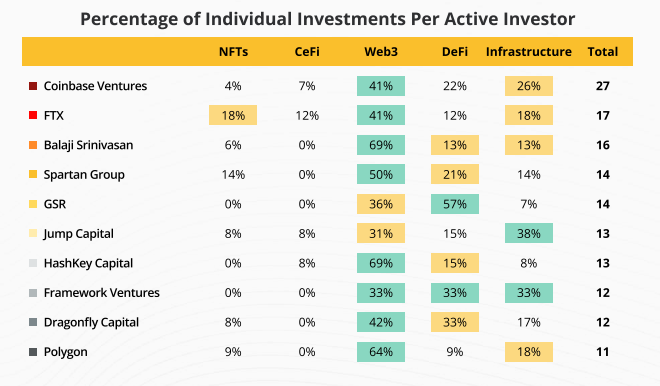Click GSR's highlighted 57% DeFi cell

click(455, 204)
